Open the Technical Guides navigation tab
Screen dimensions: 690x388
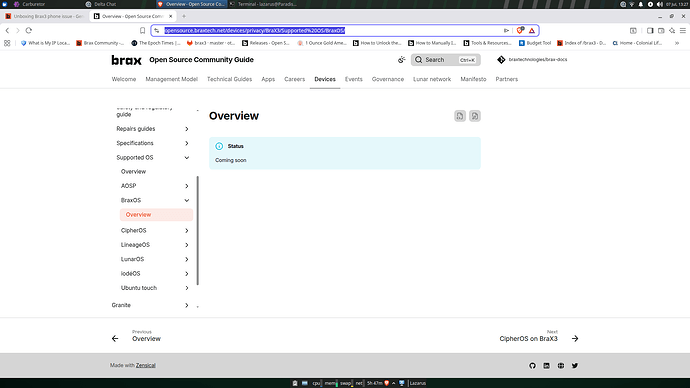coord(229,79)
